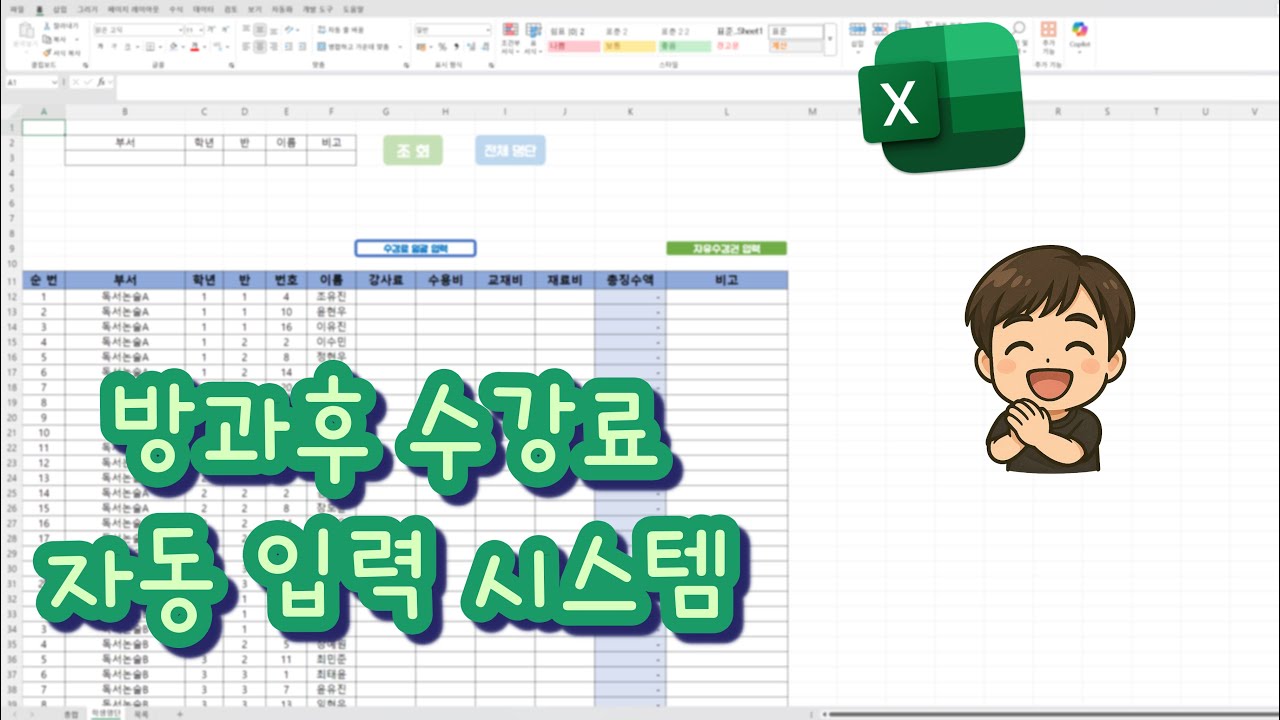This screenshot has height=720, width=1280.
Task: Toggle wrap text option
Action: [x=341, y=30]
